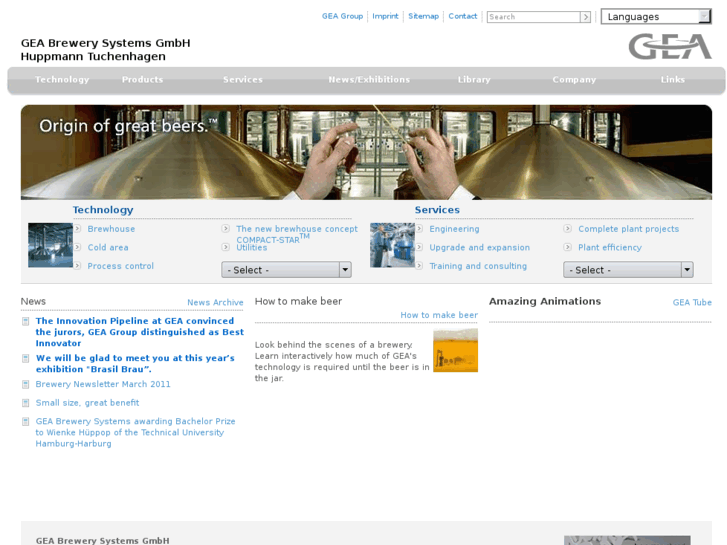Open the Sitemap link
Viewport: 727px width, 545px height.
coord(423,16)
